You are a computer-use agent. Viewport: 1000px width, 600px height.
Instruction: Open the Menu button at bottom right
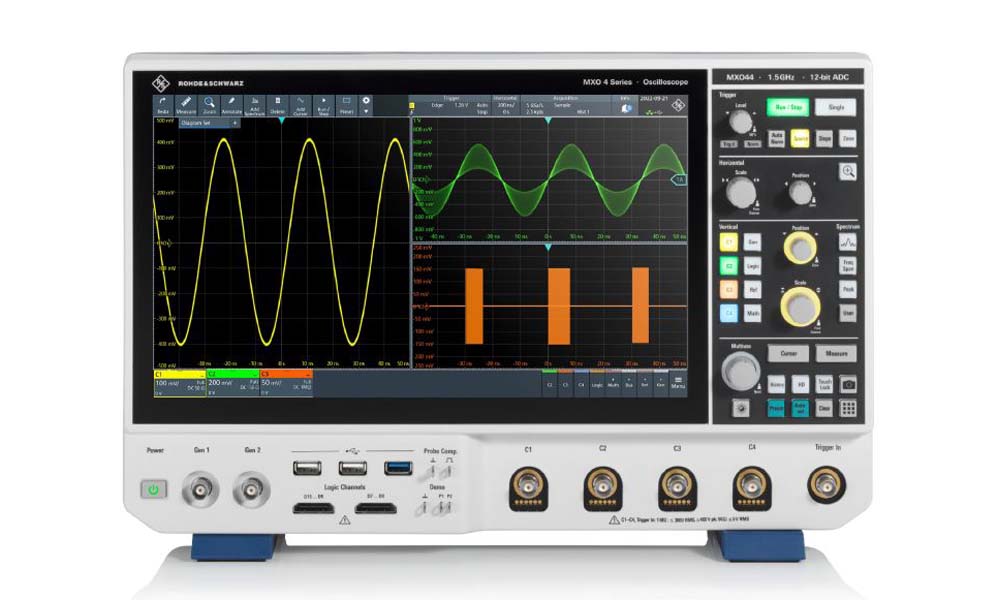coord(678,381)
